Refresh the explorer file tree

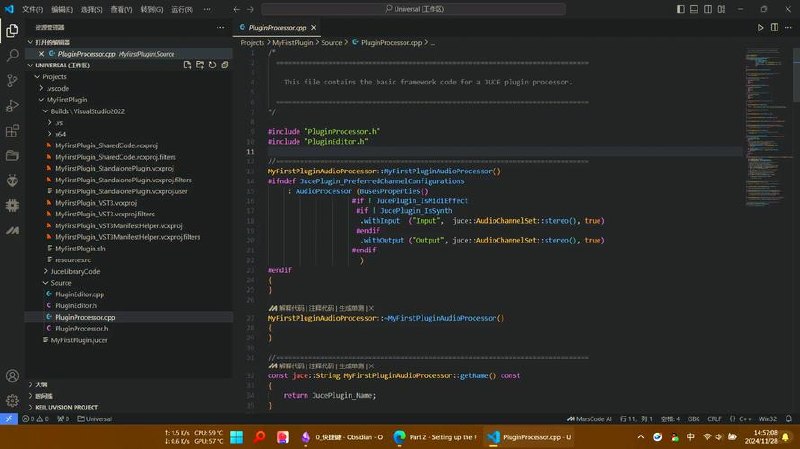point(212,65)
